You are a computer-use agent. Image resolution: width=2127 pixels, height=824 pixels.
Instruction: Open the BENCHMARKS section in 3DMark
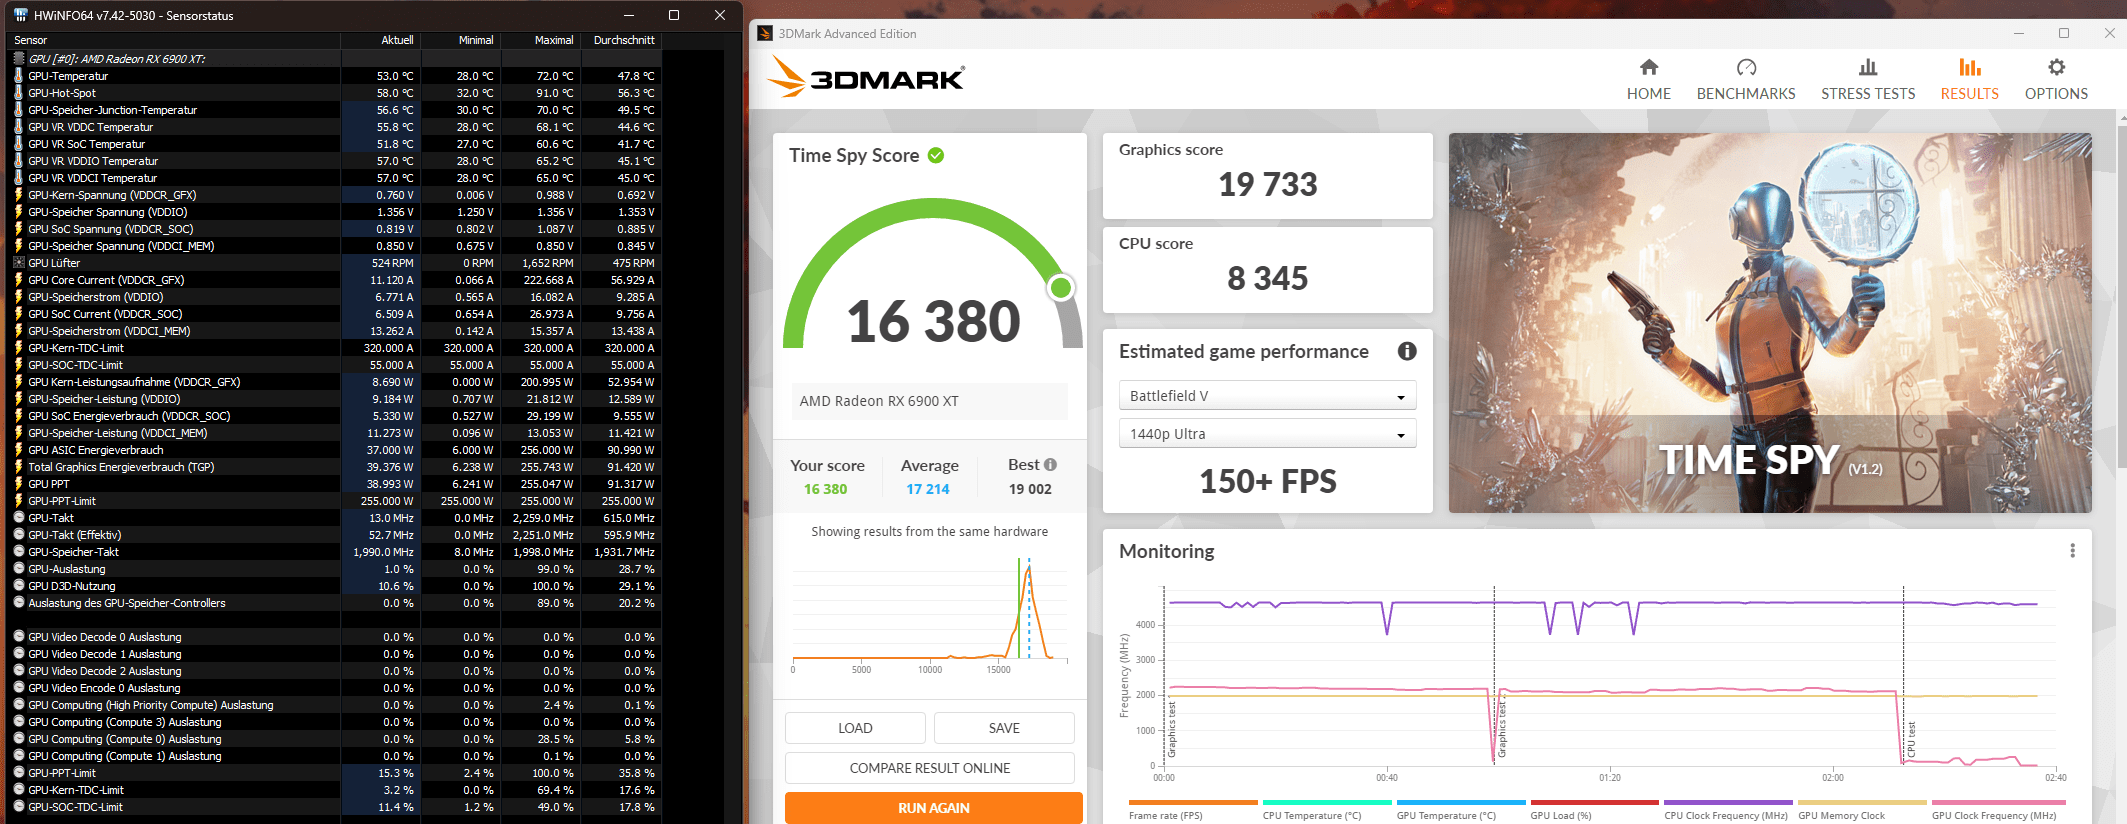click(x=1746, y=80)
